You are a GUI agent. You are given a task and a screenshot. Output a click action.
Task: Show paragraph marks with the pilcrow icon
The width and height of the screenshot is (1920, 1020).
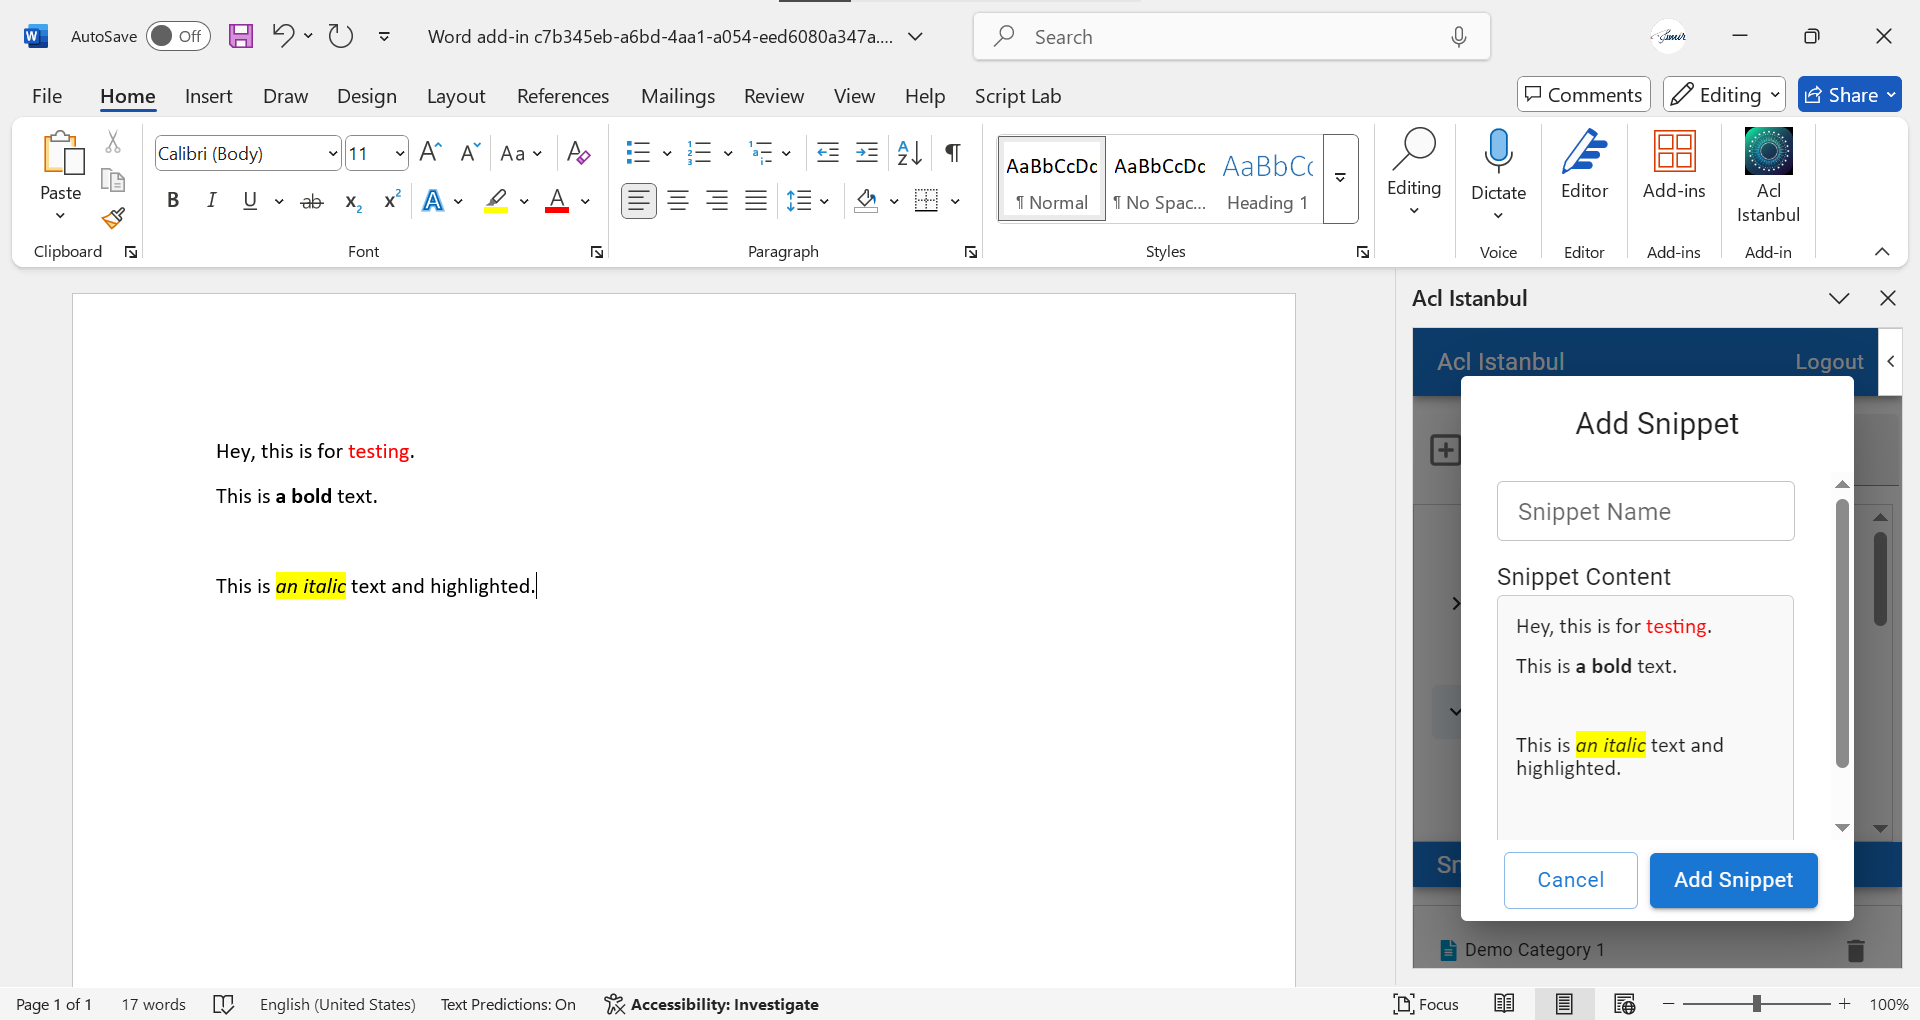(953, 153)
